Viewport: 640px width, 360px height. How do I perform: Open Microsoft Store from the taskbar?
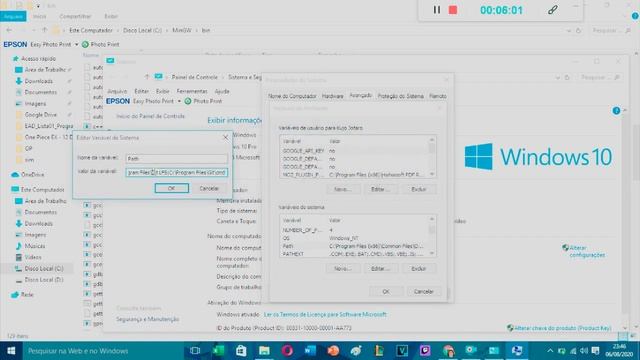241,351
